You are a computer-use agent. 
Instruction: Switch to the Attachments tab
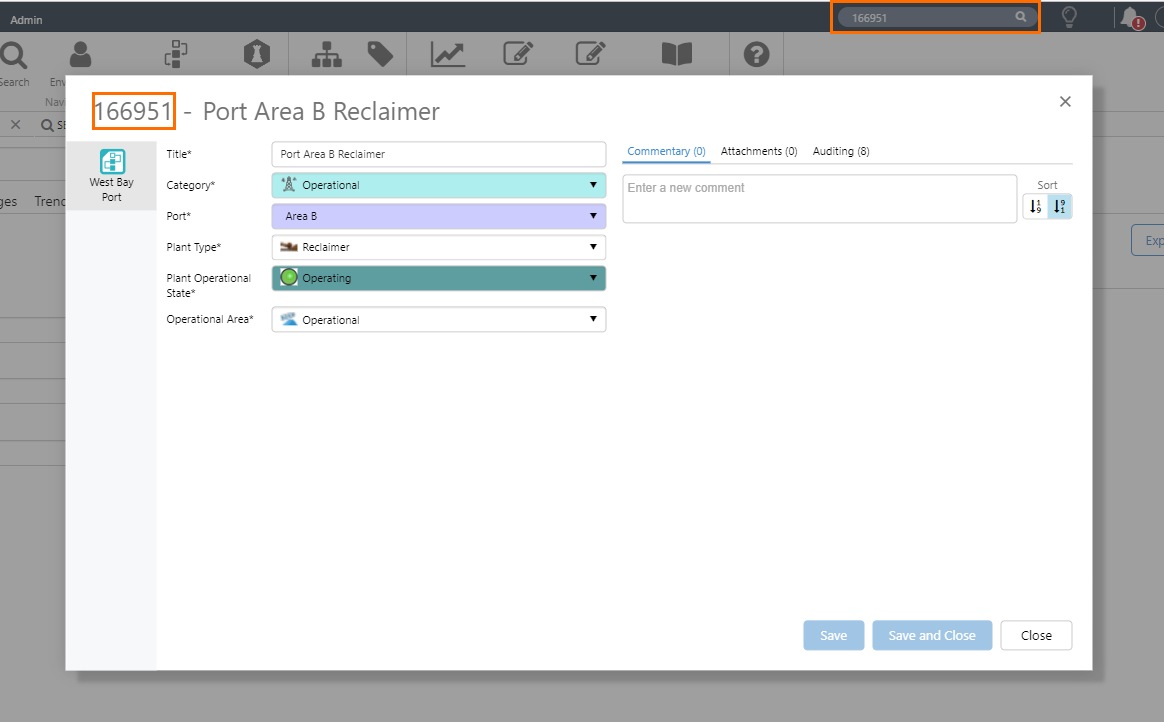tap(758, 151)
